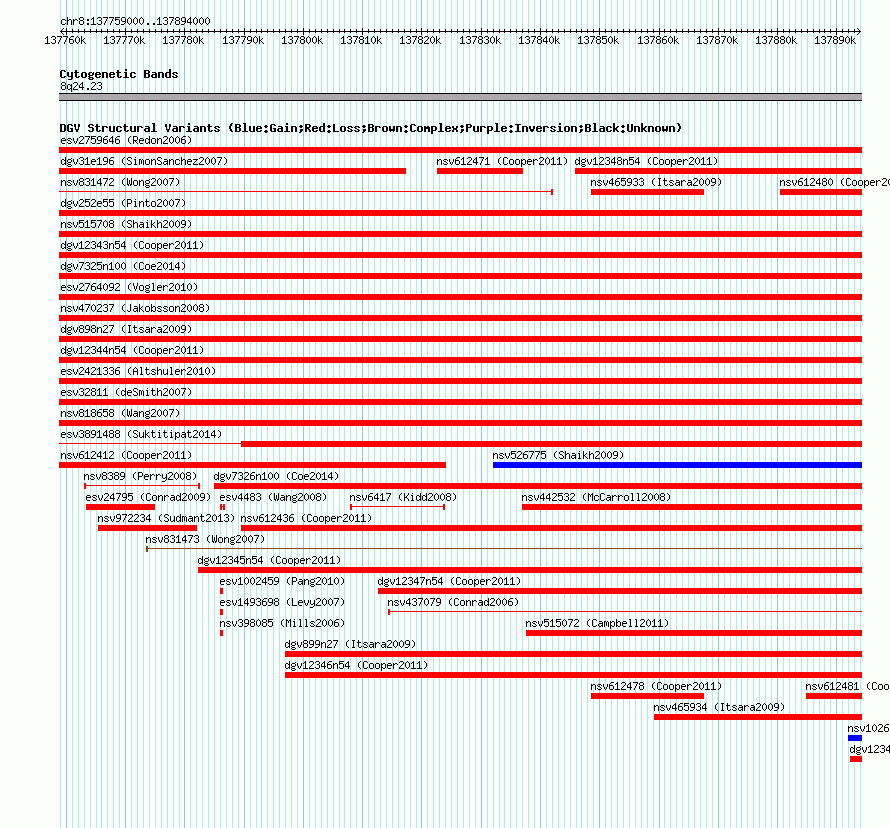Open the nsv515708 (Shaikh2009) variant
890x828 pixels.
coord(126,224)
